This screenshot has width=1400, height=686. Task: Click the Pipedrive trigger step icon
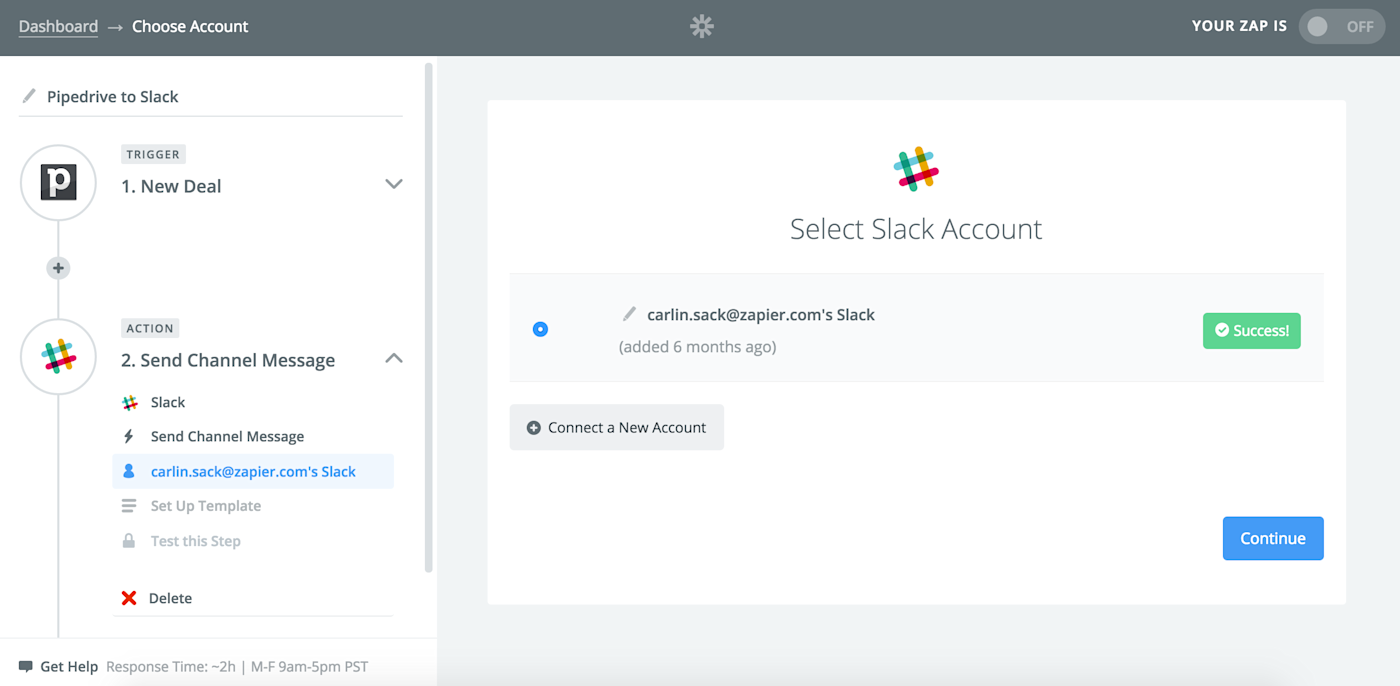59,183
